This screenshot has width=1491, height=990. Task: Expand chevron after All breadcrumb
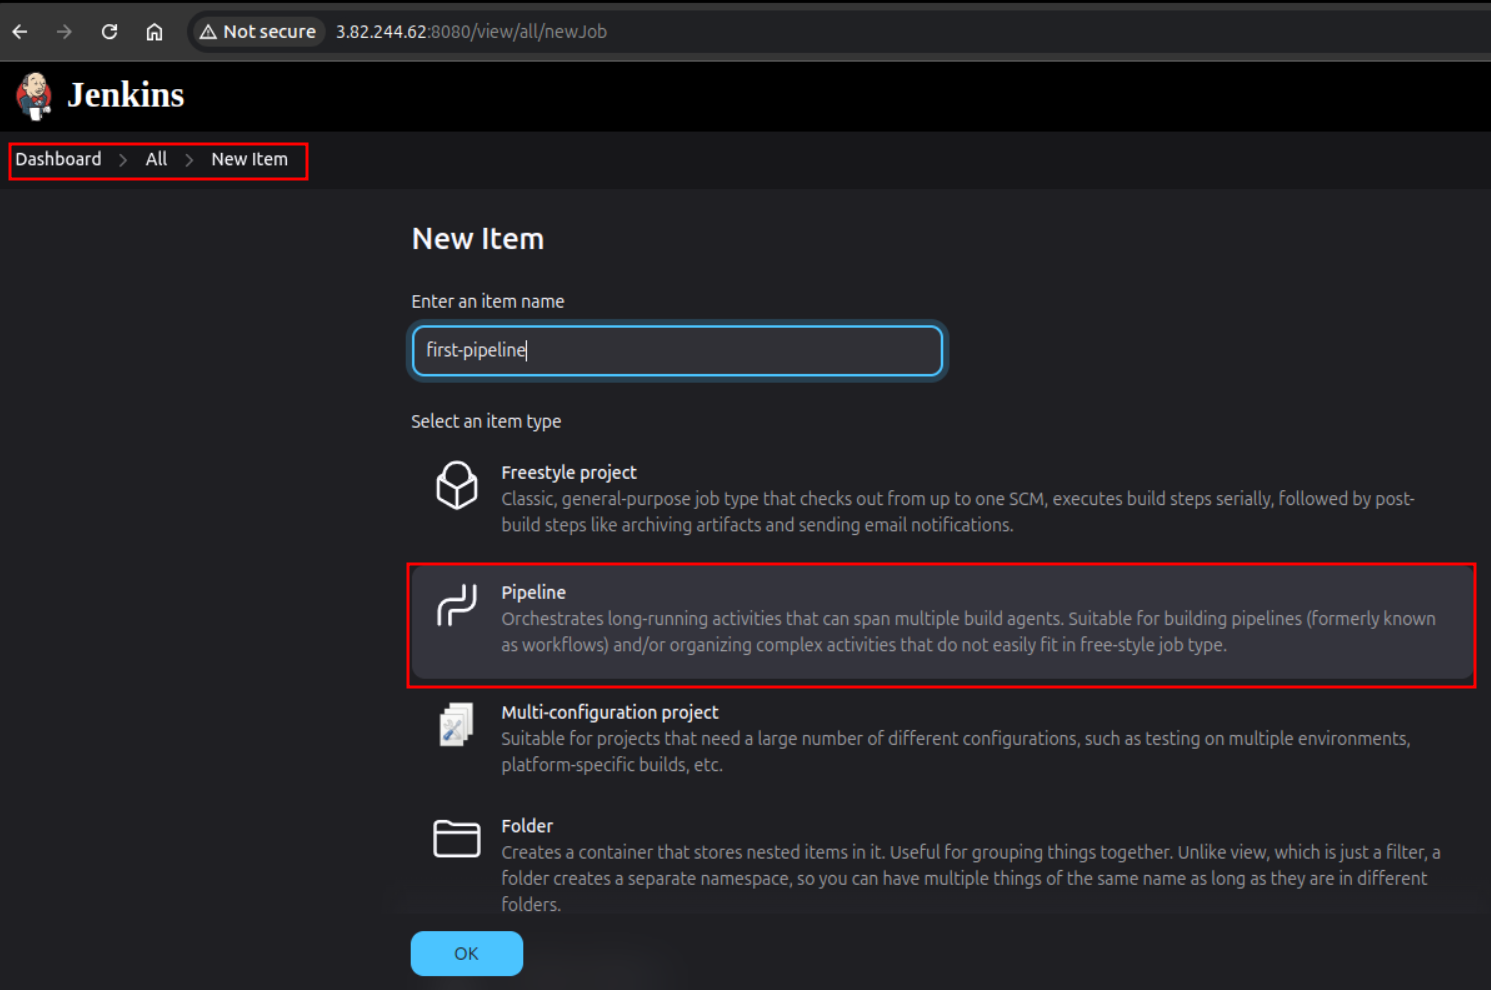(189, 160)
